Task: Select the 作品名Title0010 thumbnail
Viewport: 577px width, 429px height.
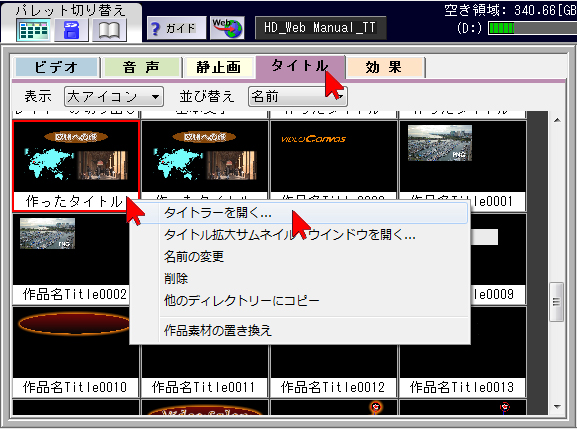Action: coord(75,351)
